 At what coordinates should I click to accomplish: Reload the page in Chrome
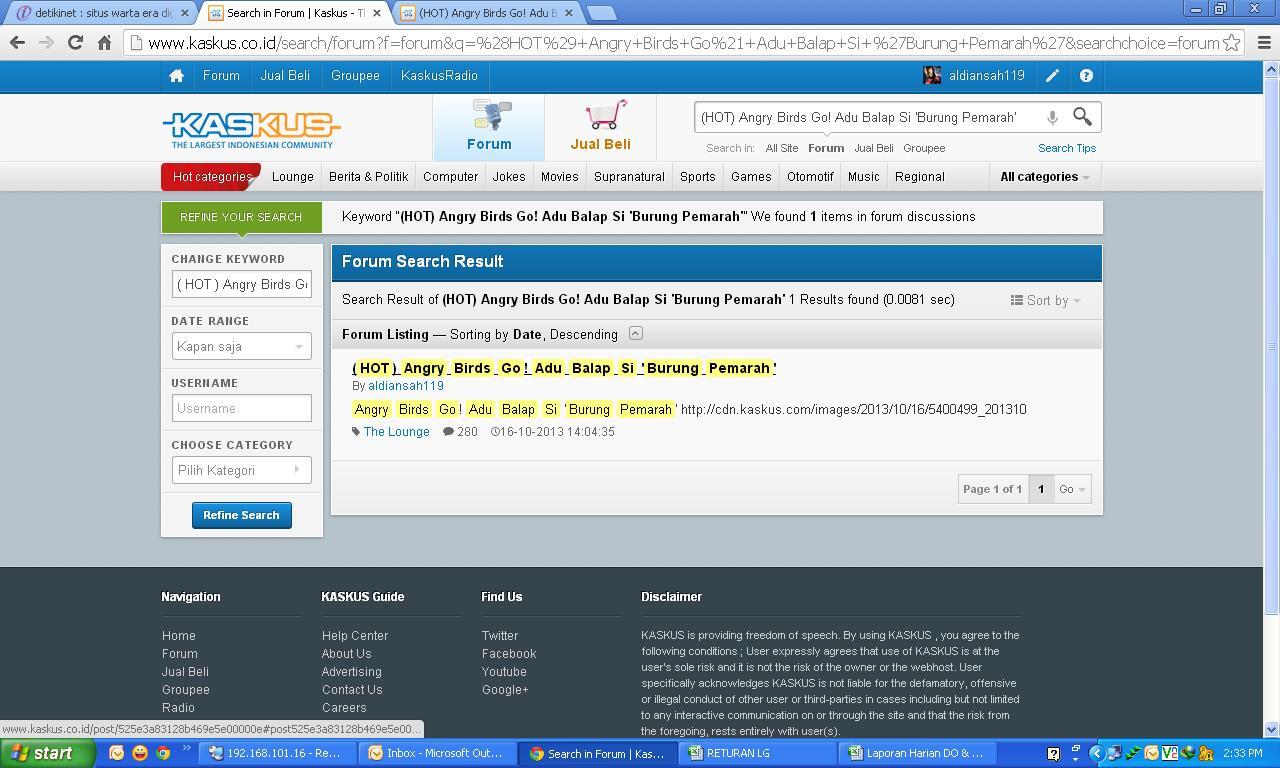tap(75, 42)
